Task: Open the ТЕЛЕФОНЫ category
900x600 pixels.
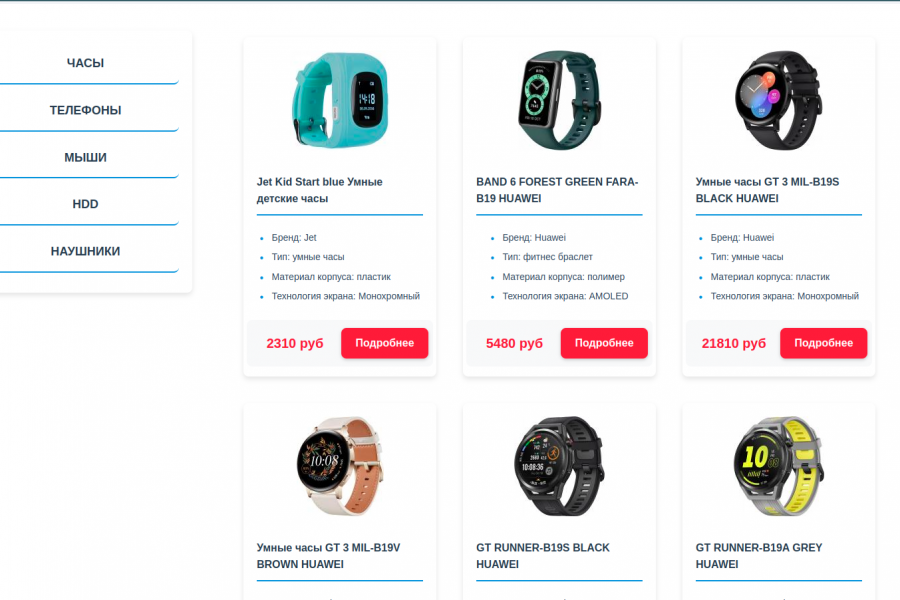Action: (86, 110)
